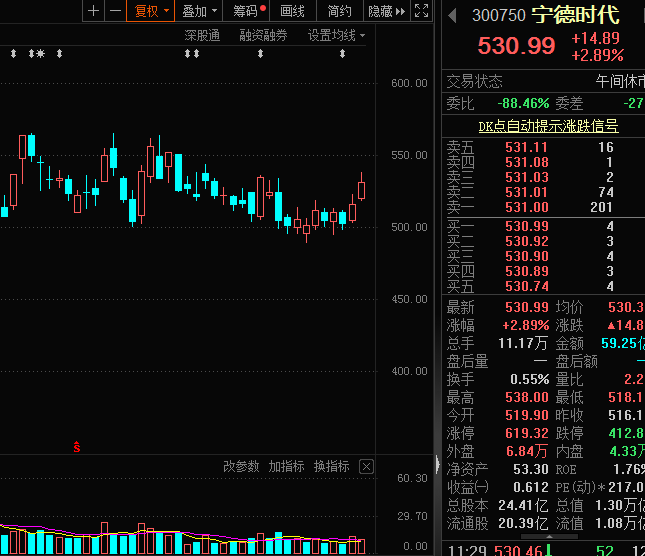Click the red S marker on chart
Image resolution: width=645 pixels, height=556 pixels.
pyautogui.click(x=77, y=446)
